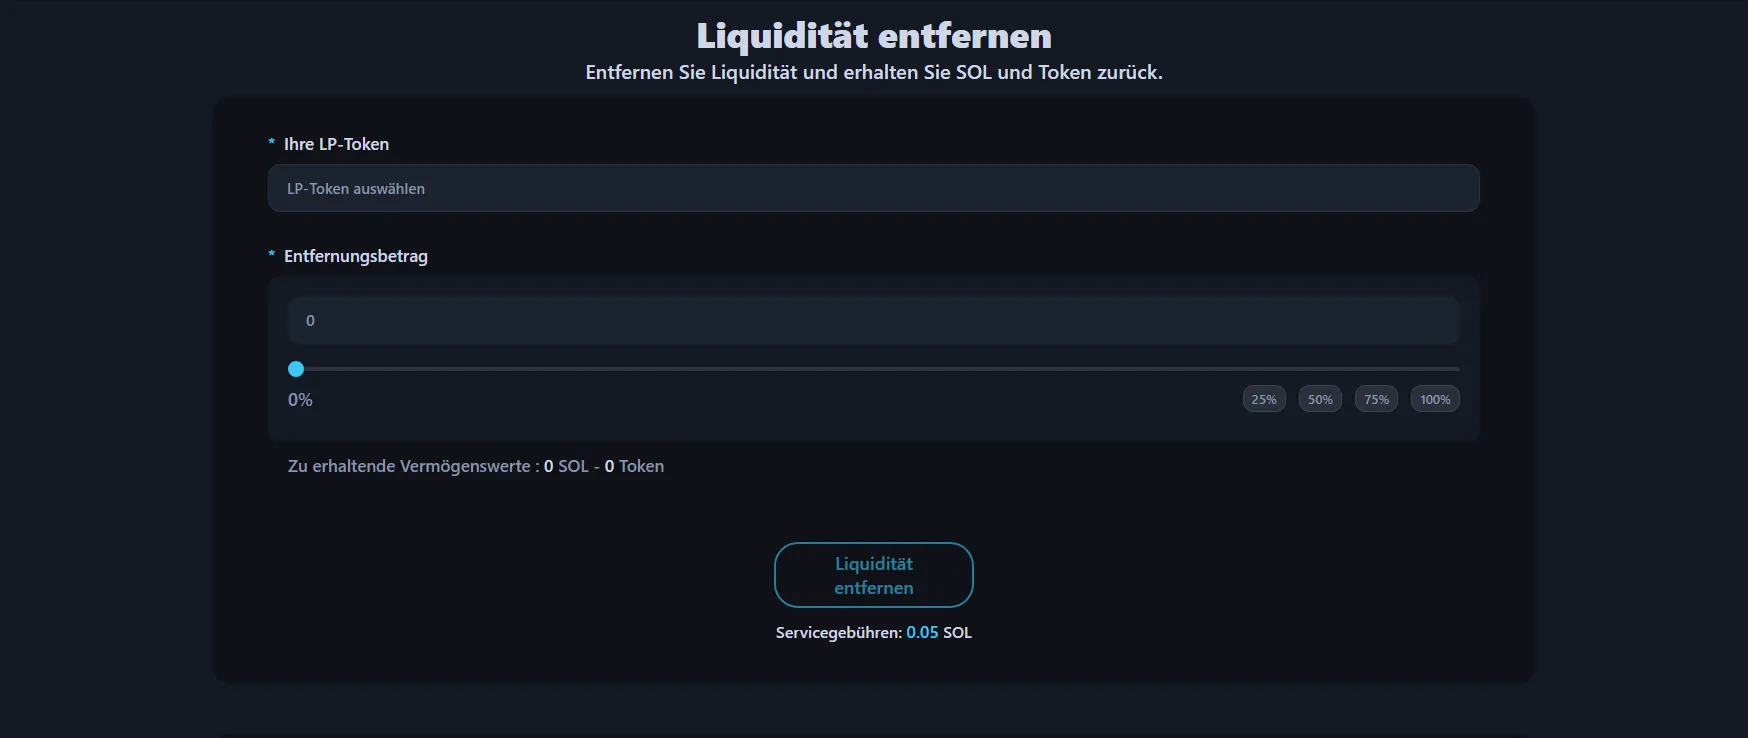Click the blue removal percentage slider handle
Screen dimensions: 1748x738
(296, 369)
